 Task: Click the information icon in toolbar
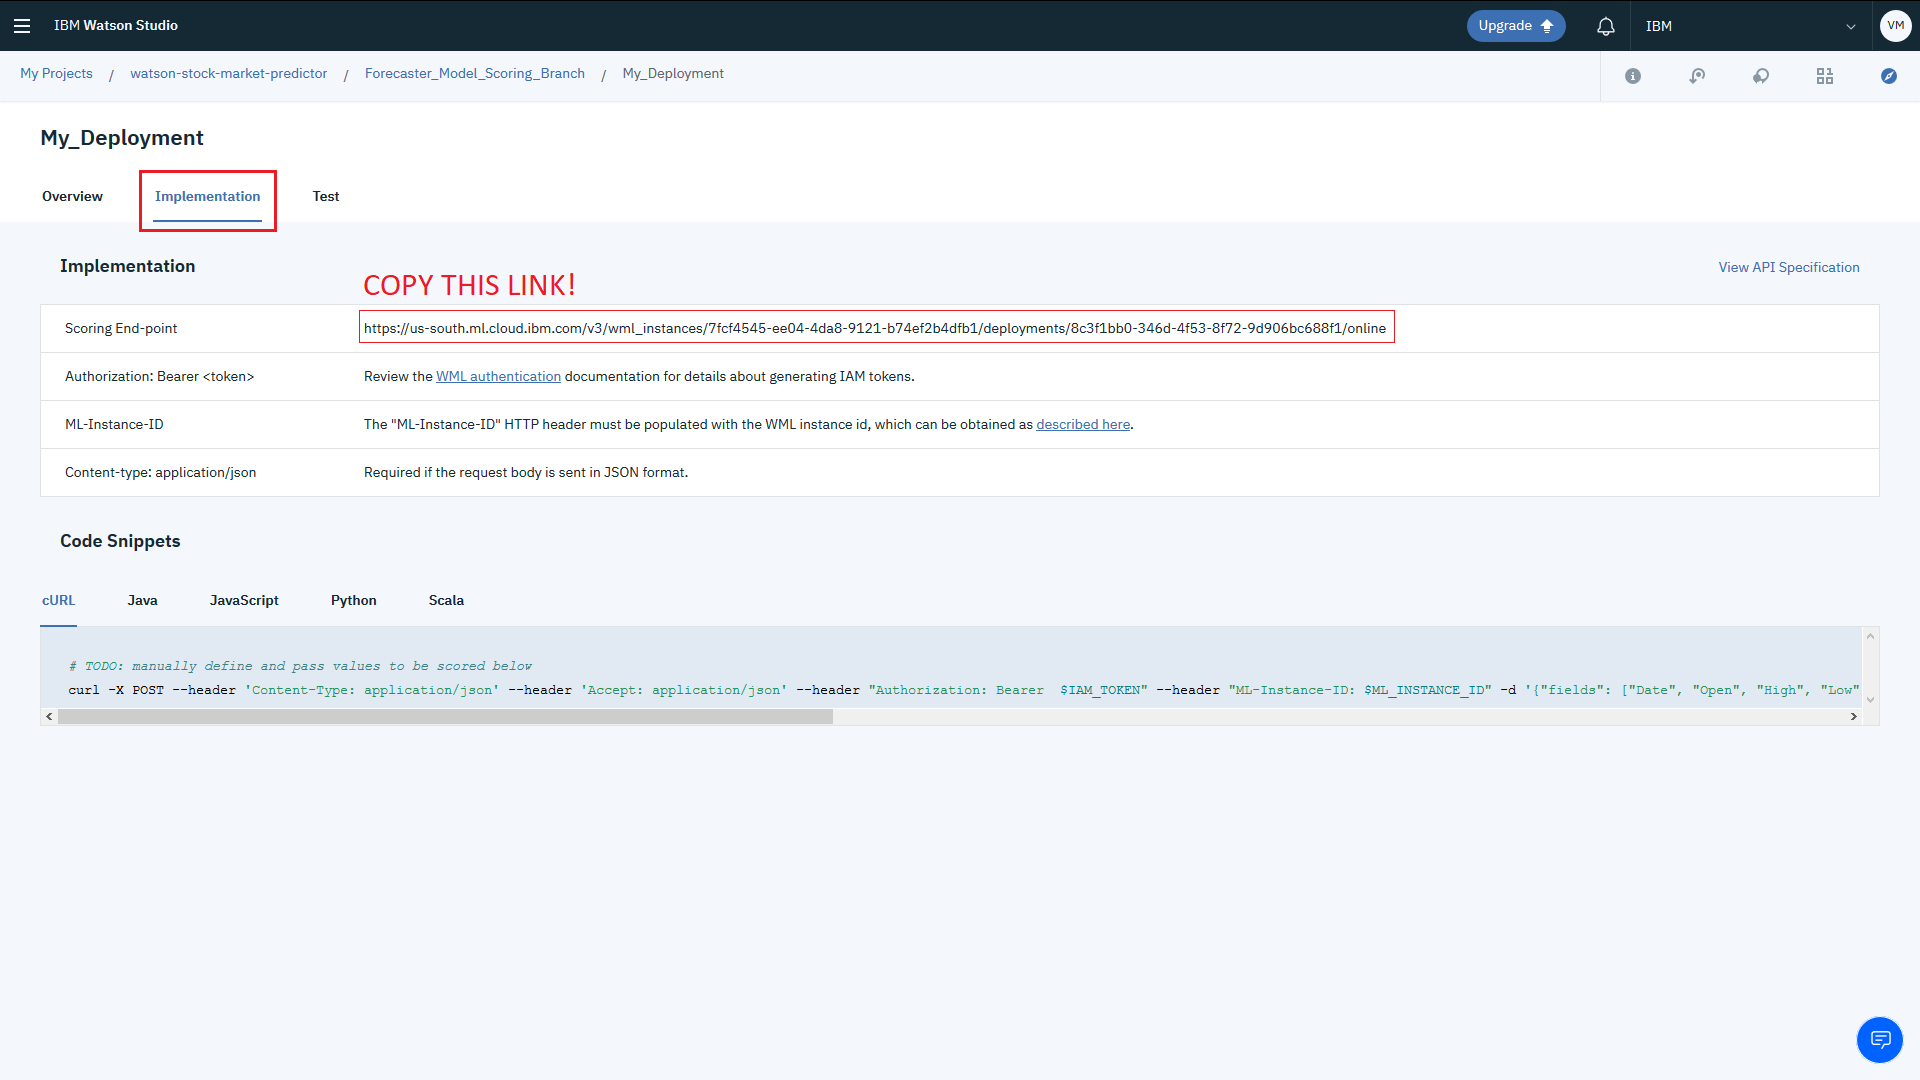pyautogui.click(x=1633, y=76)
